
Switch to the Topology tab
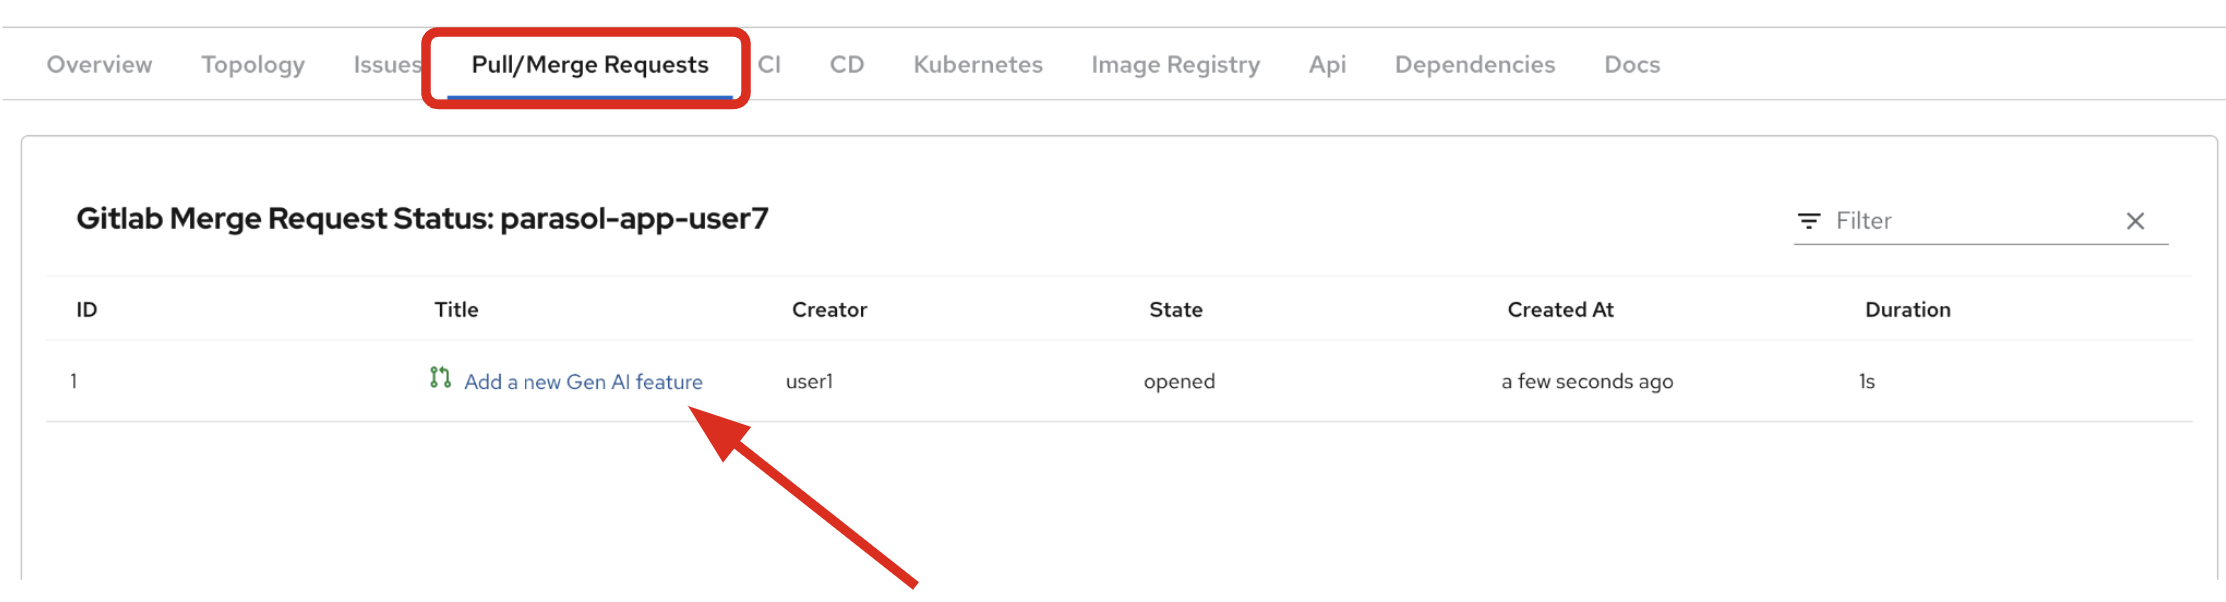(x=253, y=65)
